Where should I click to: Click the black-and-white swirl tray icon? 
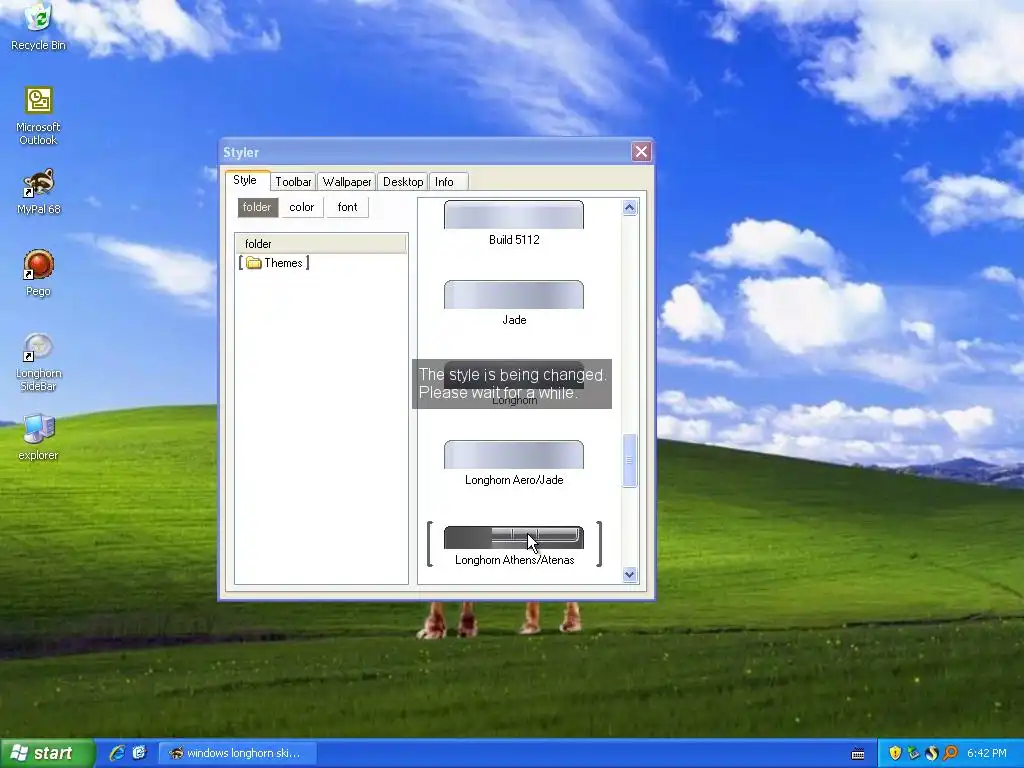(x=932, y=753)
